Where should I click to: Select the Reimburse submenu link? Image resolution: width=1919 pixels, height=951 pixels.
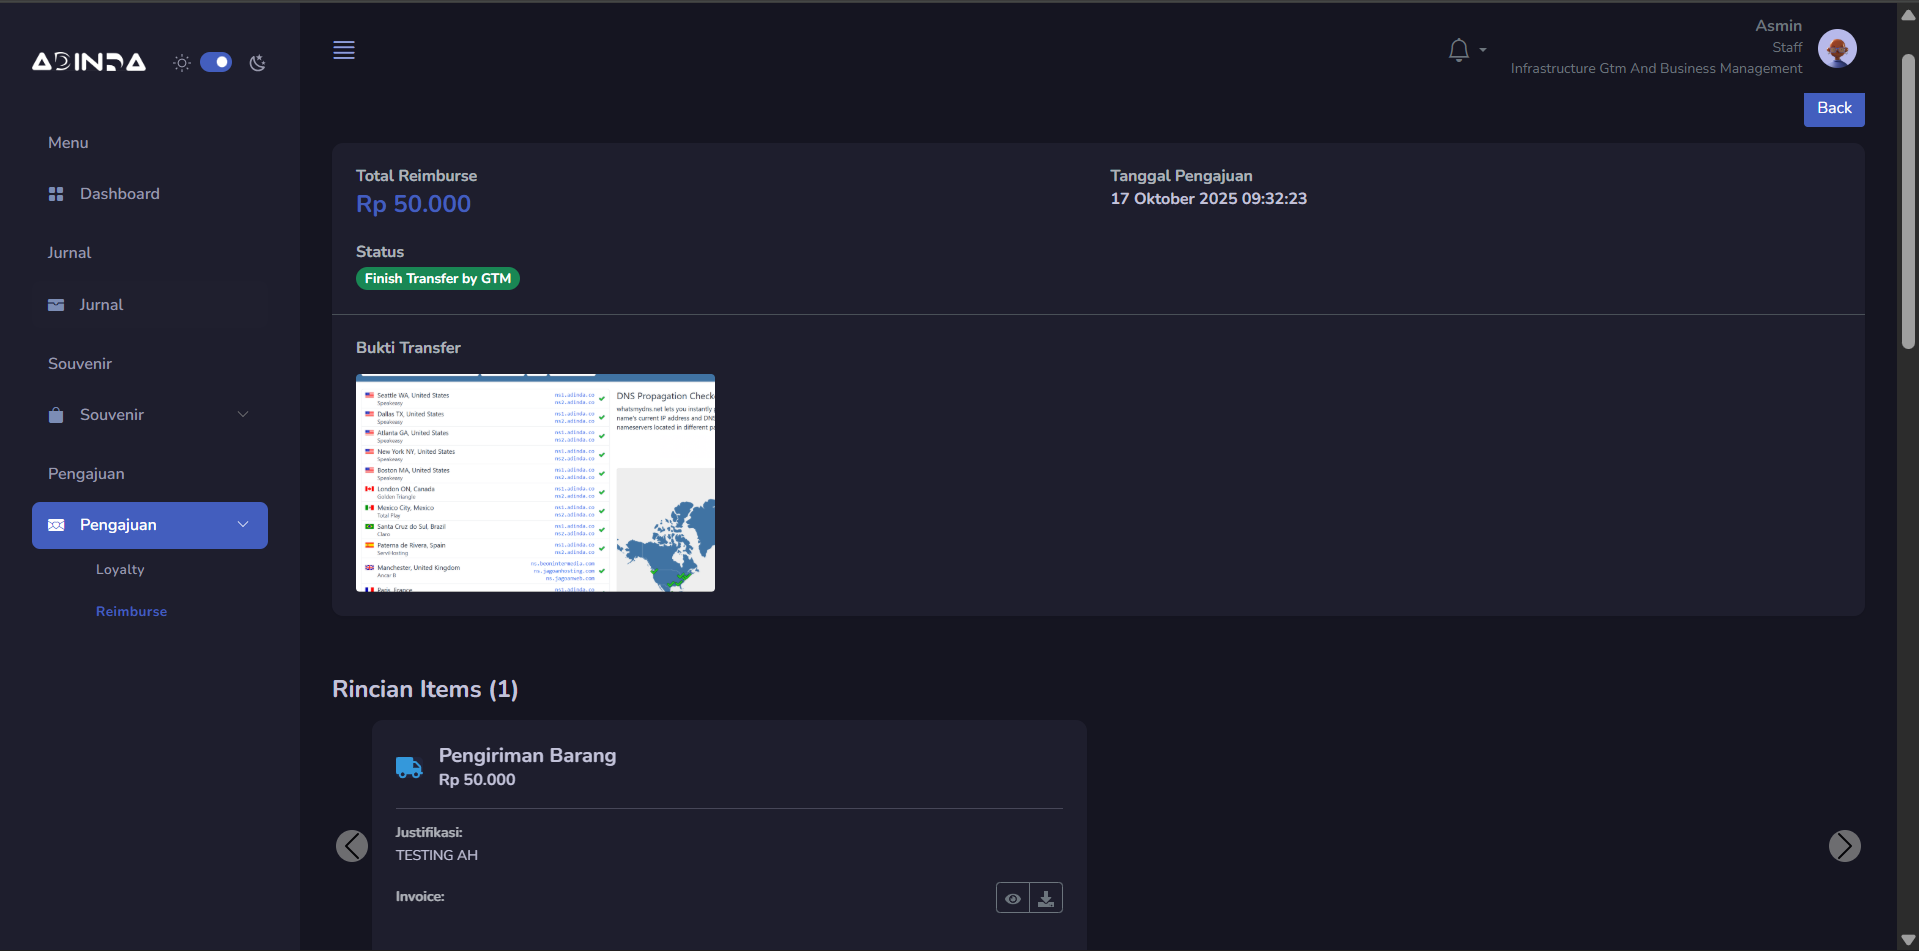[131, 611]
